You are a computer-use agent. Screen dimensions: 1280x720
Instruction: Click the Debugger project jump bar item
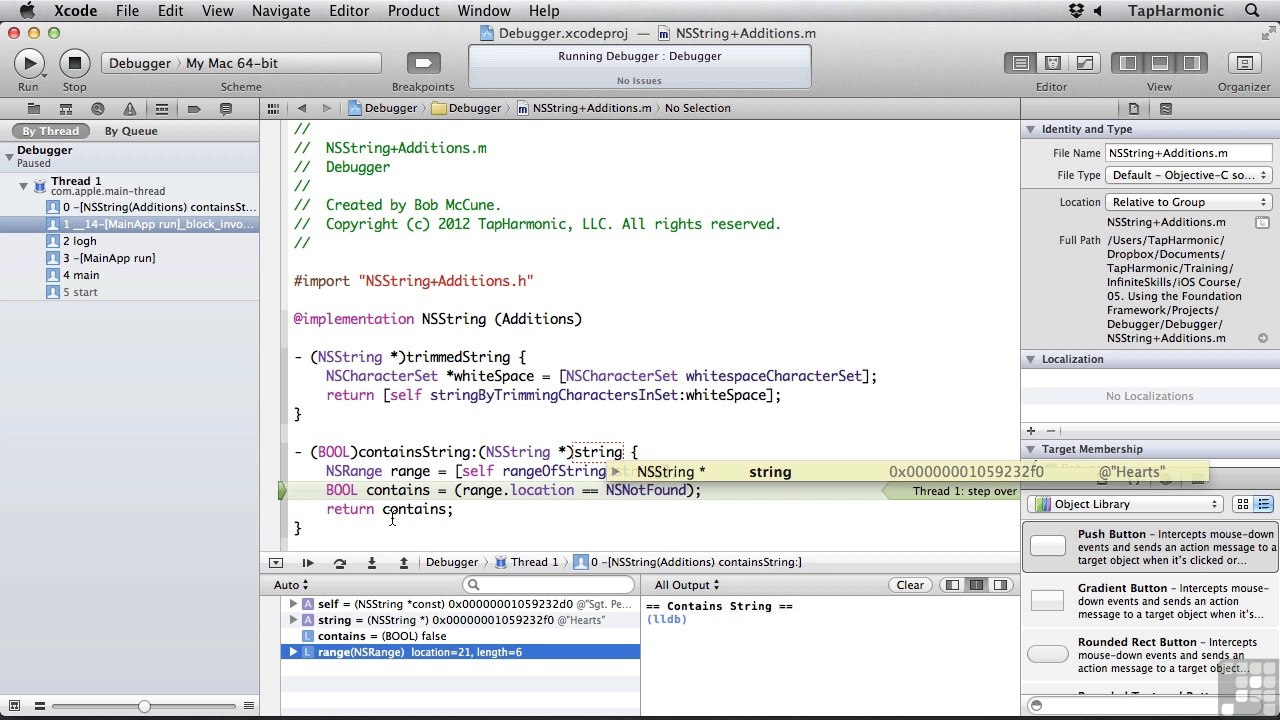382,108
